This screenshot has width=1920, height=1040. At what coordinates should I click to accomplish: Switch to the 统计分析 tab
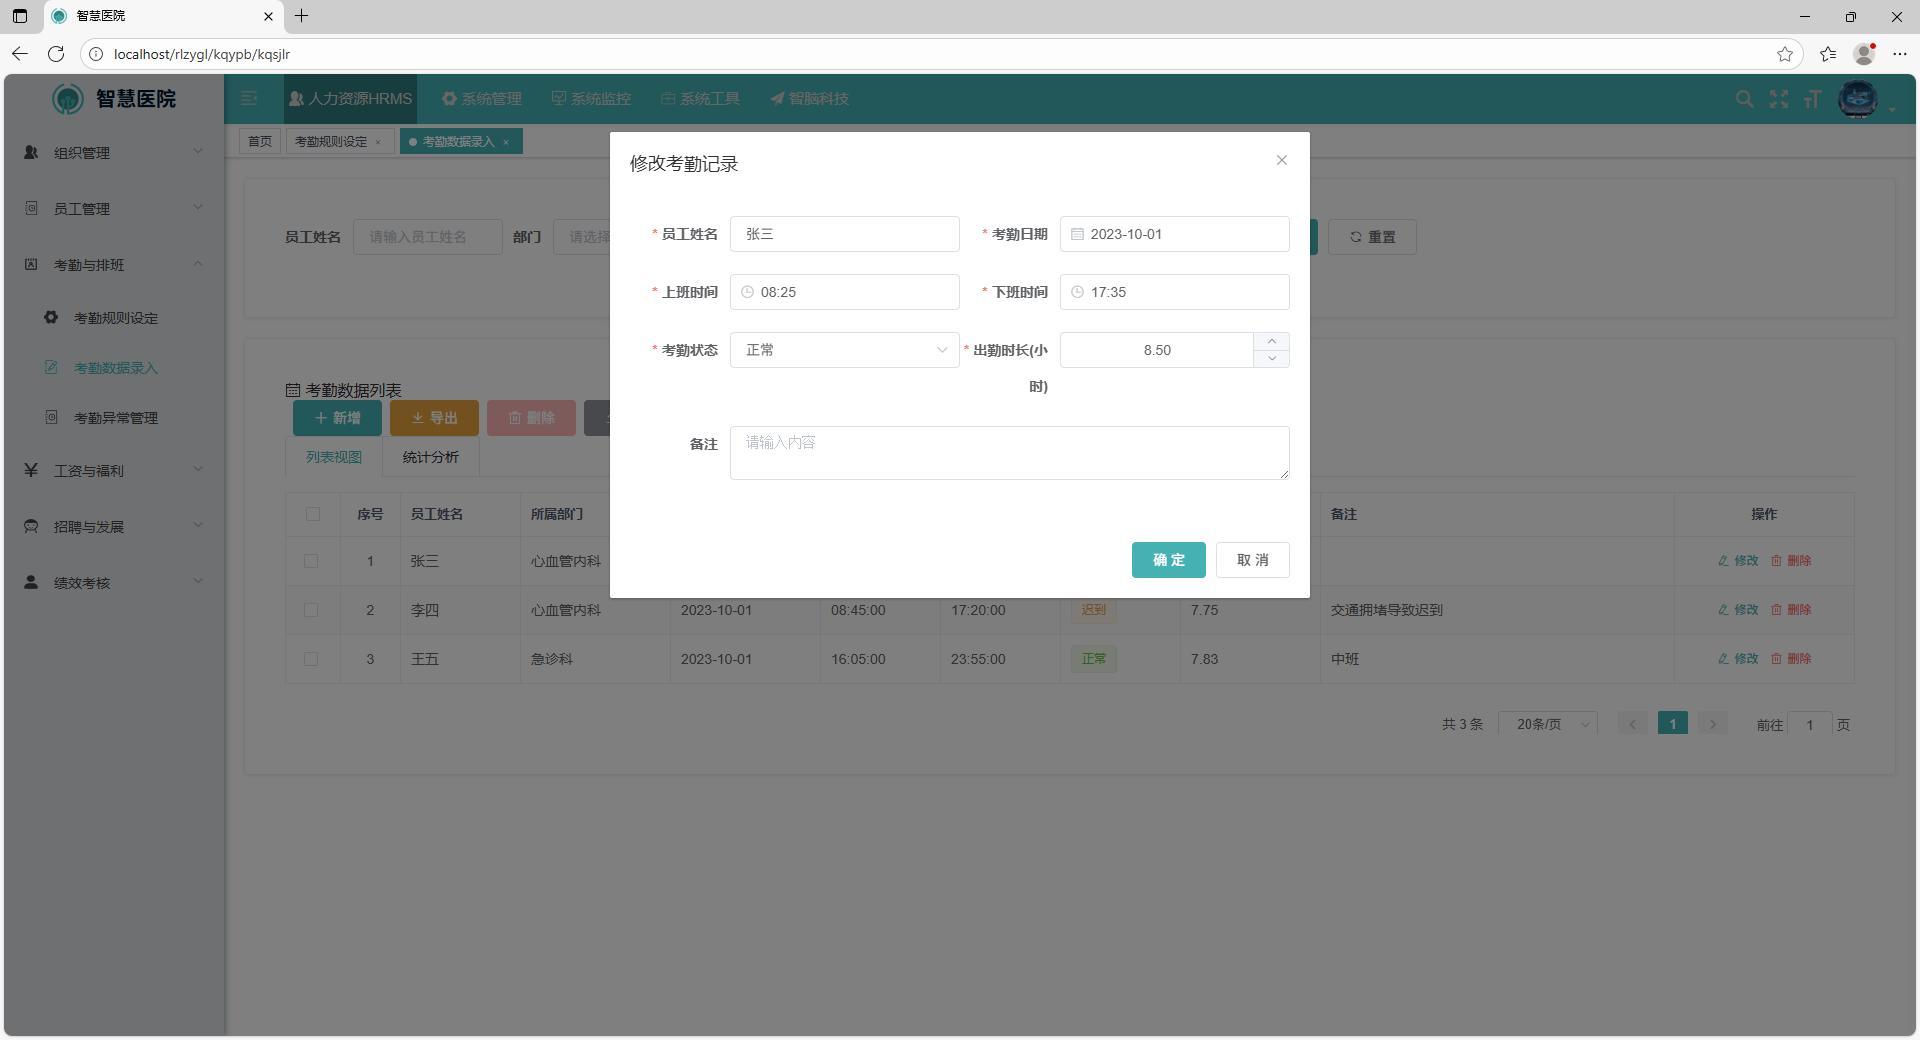[x=430, y=457]
